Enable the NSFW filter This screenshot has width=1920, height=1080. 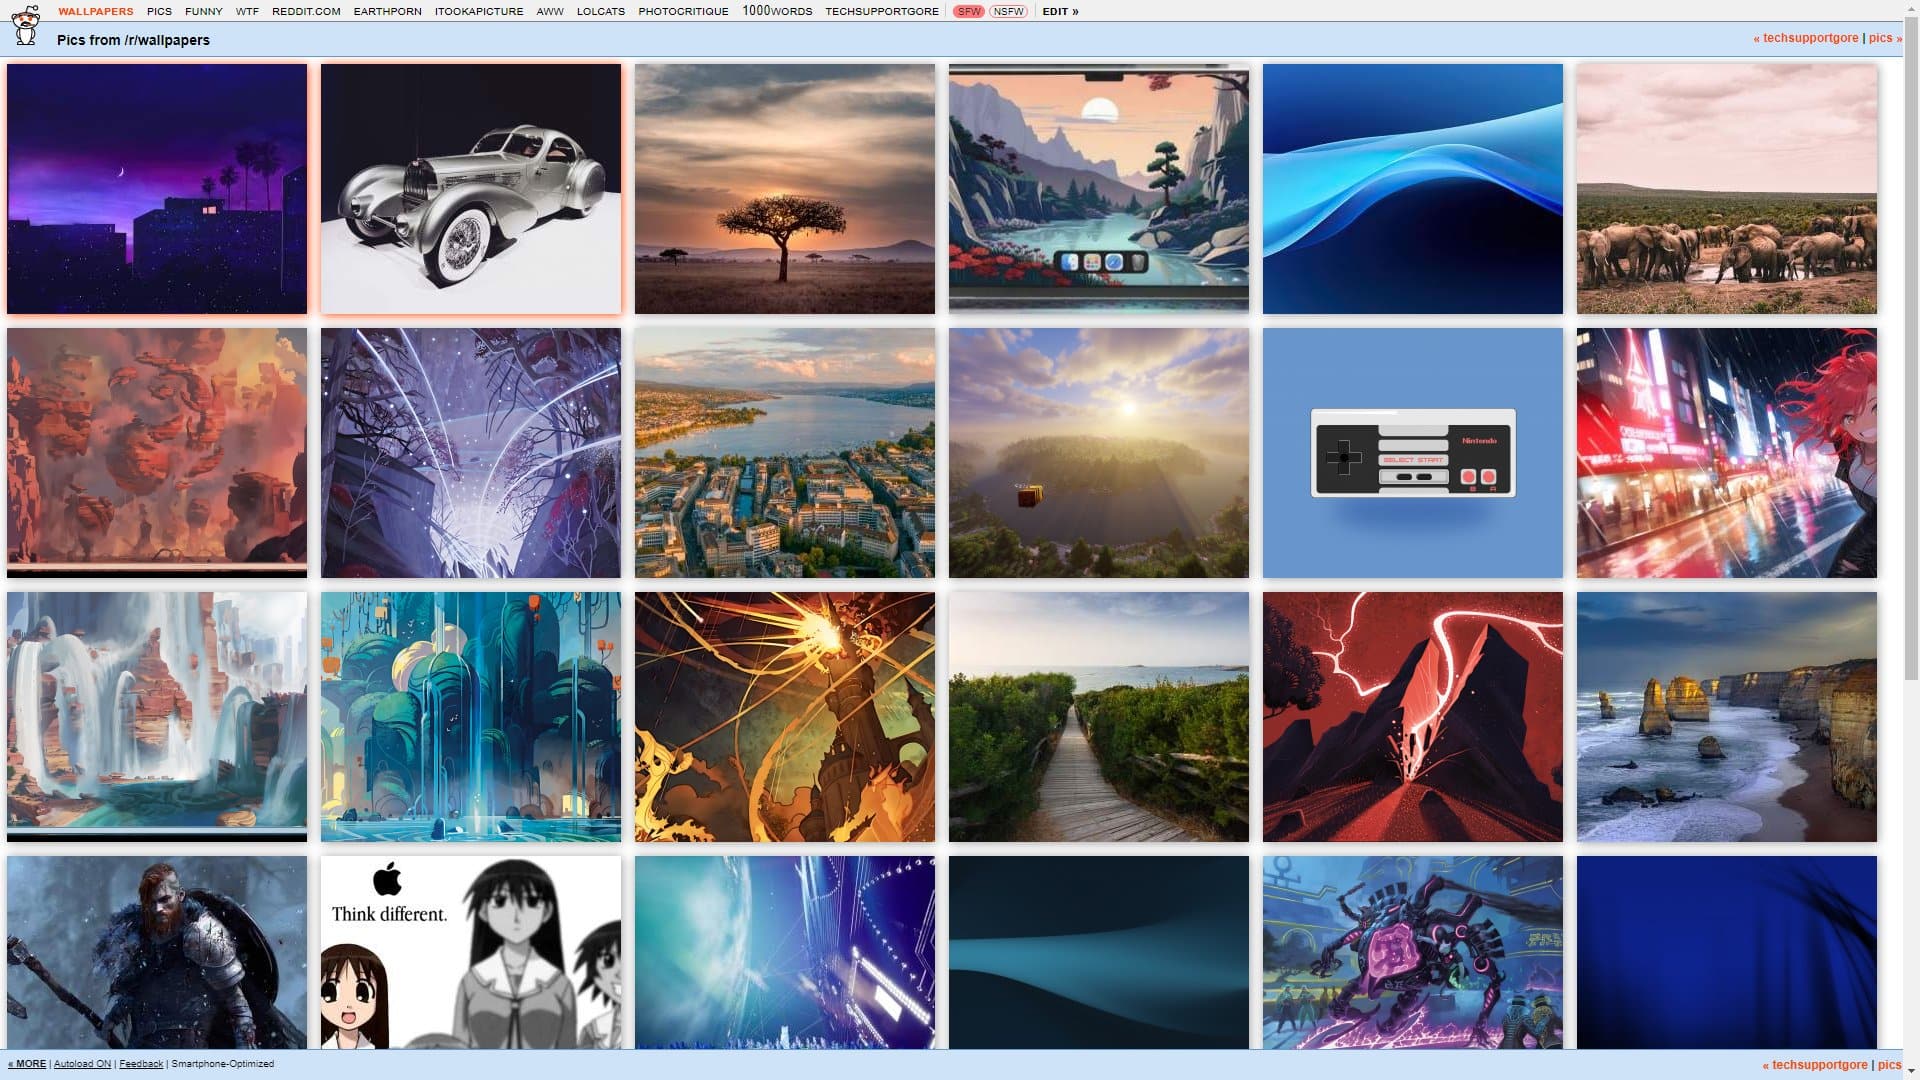(x=1010, y=11)
